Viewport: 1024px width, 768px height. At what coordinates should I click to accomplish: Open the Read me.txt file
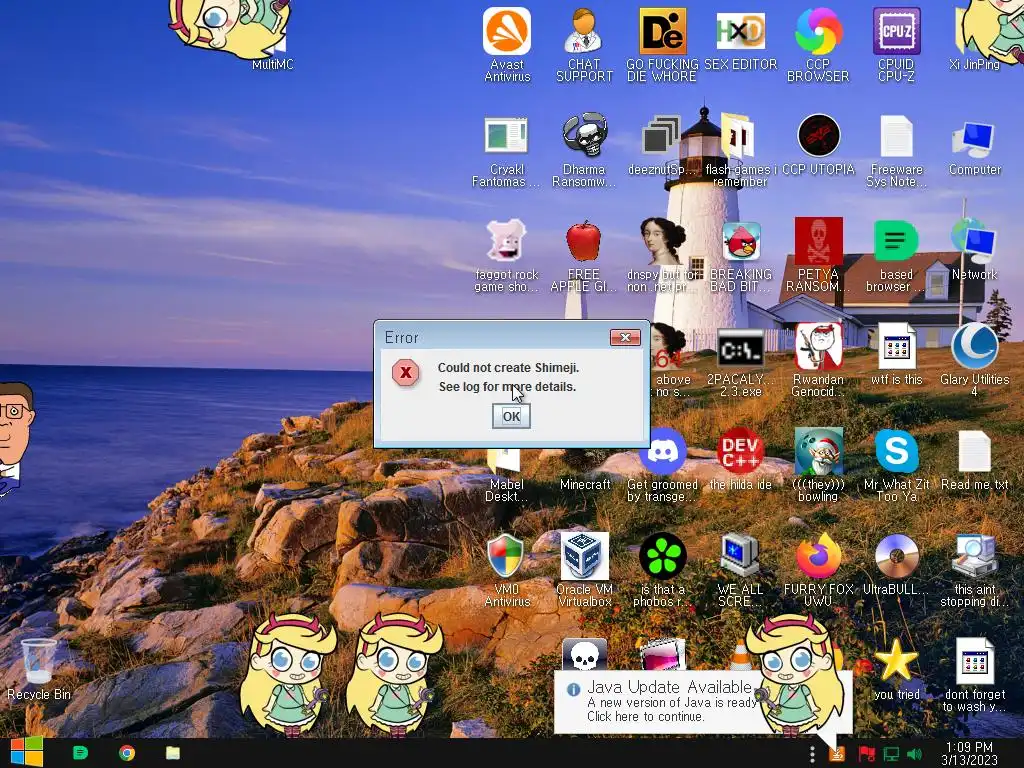pos(974,460)
